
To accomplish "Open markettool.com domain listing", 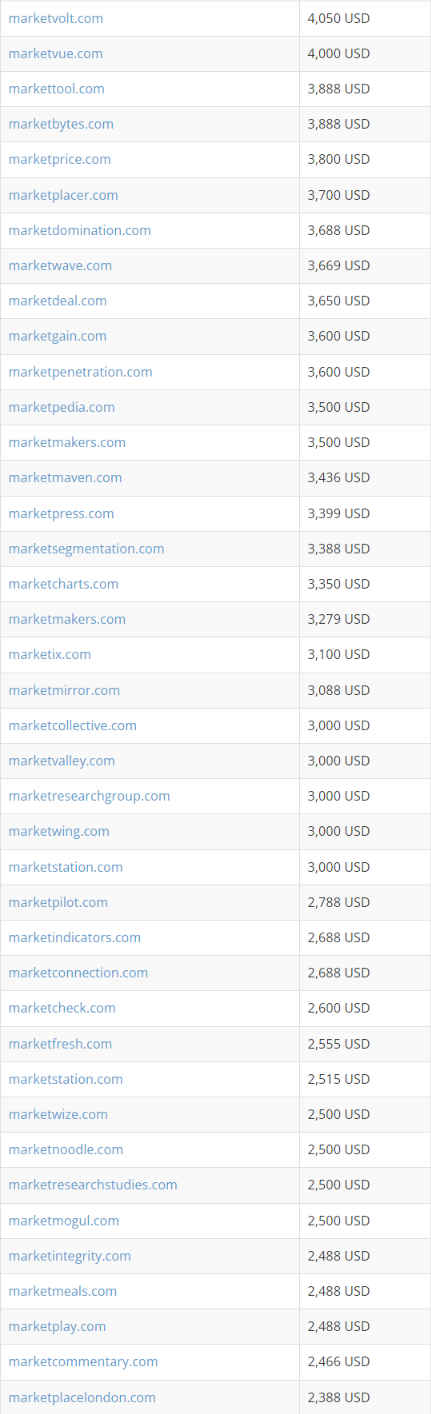I will click(x=56, y=88).
